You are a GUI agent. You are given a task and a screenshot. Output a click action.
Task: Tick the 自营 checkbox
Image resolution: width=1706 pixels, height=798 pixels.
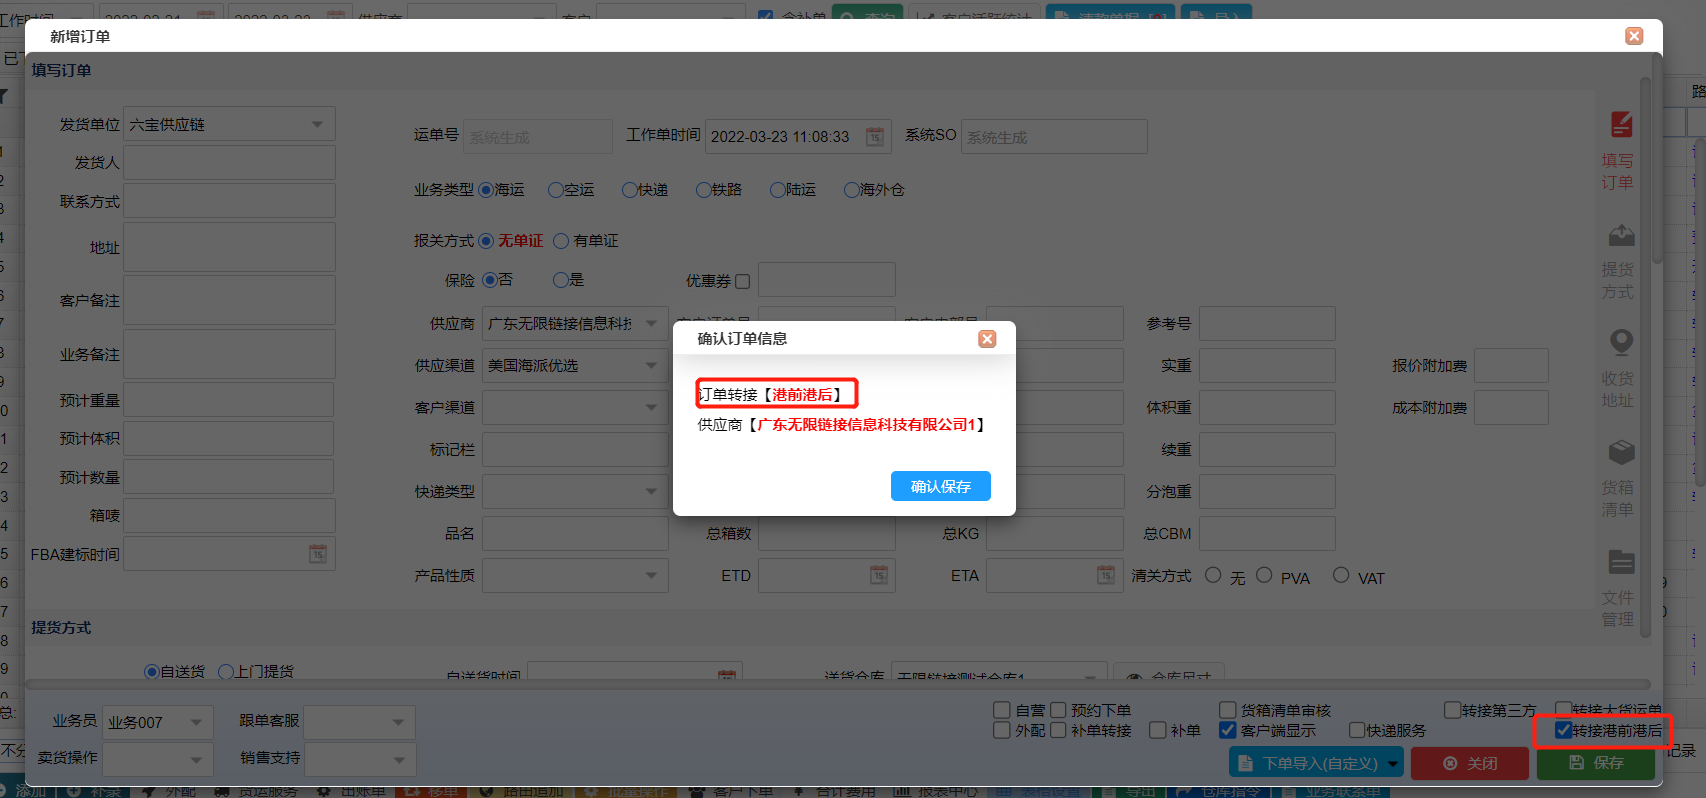point(1001,710)
